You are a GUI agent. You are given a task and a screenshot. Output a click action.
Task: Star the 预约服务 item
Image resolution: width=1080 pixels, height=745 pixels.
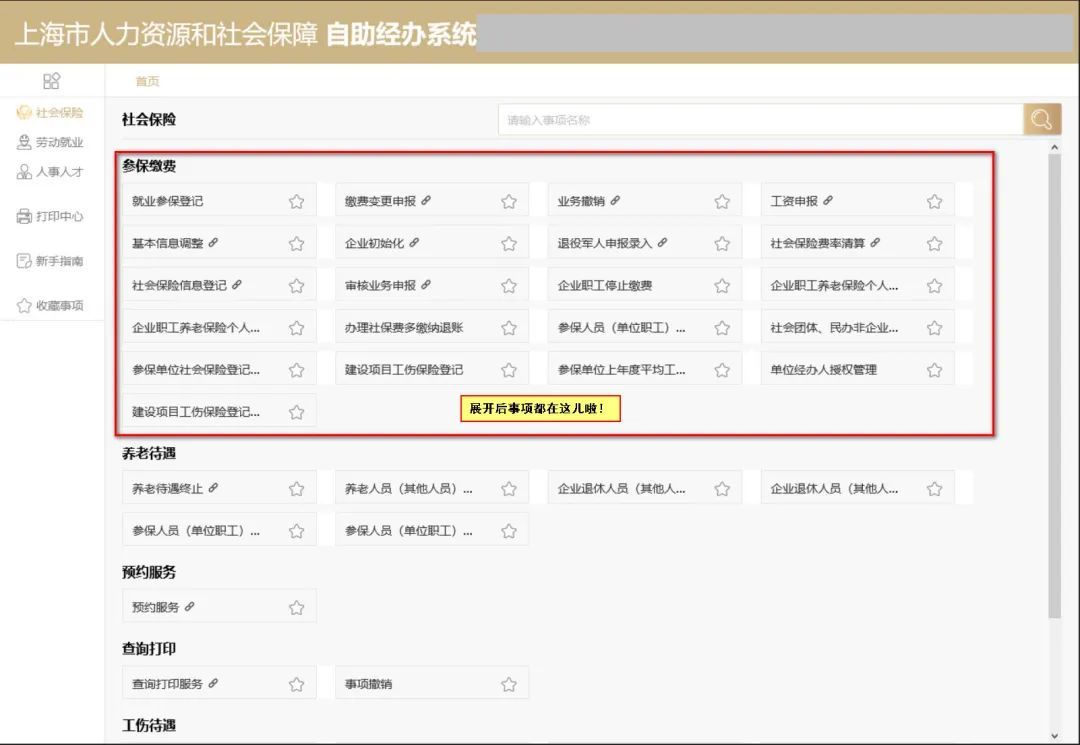[x=296, y=607]
